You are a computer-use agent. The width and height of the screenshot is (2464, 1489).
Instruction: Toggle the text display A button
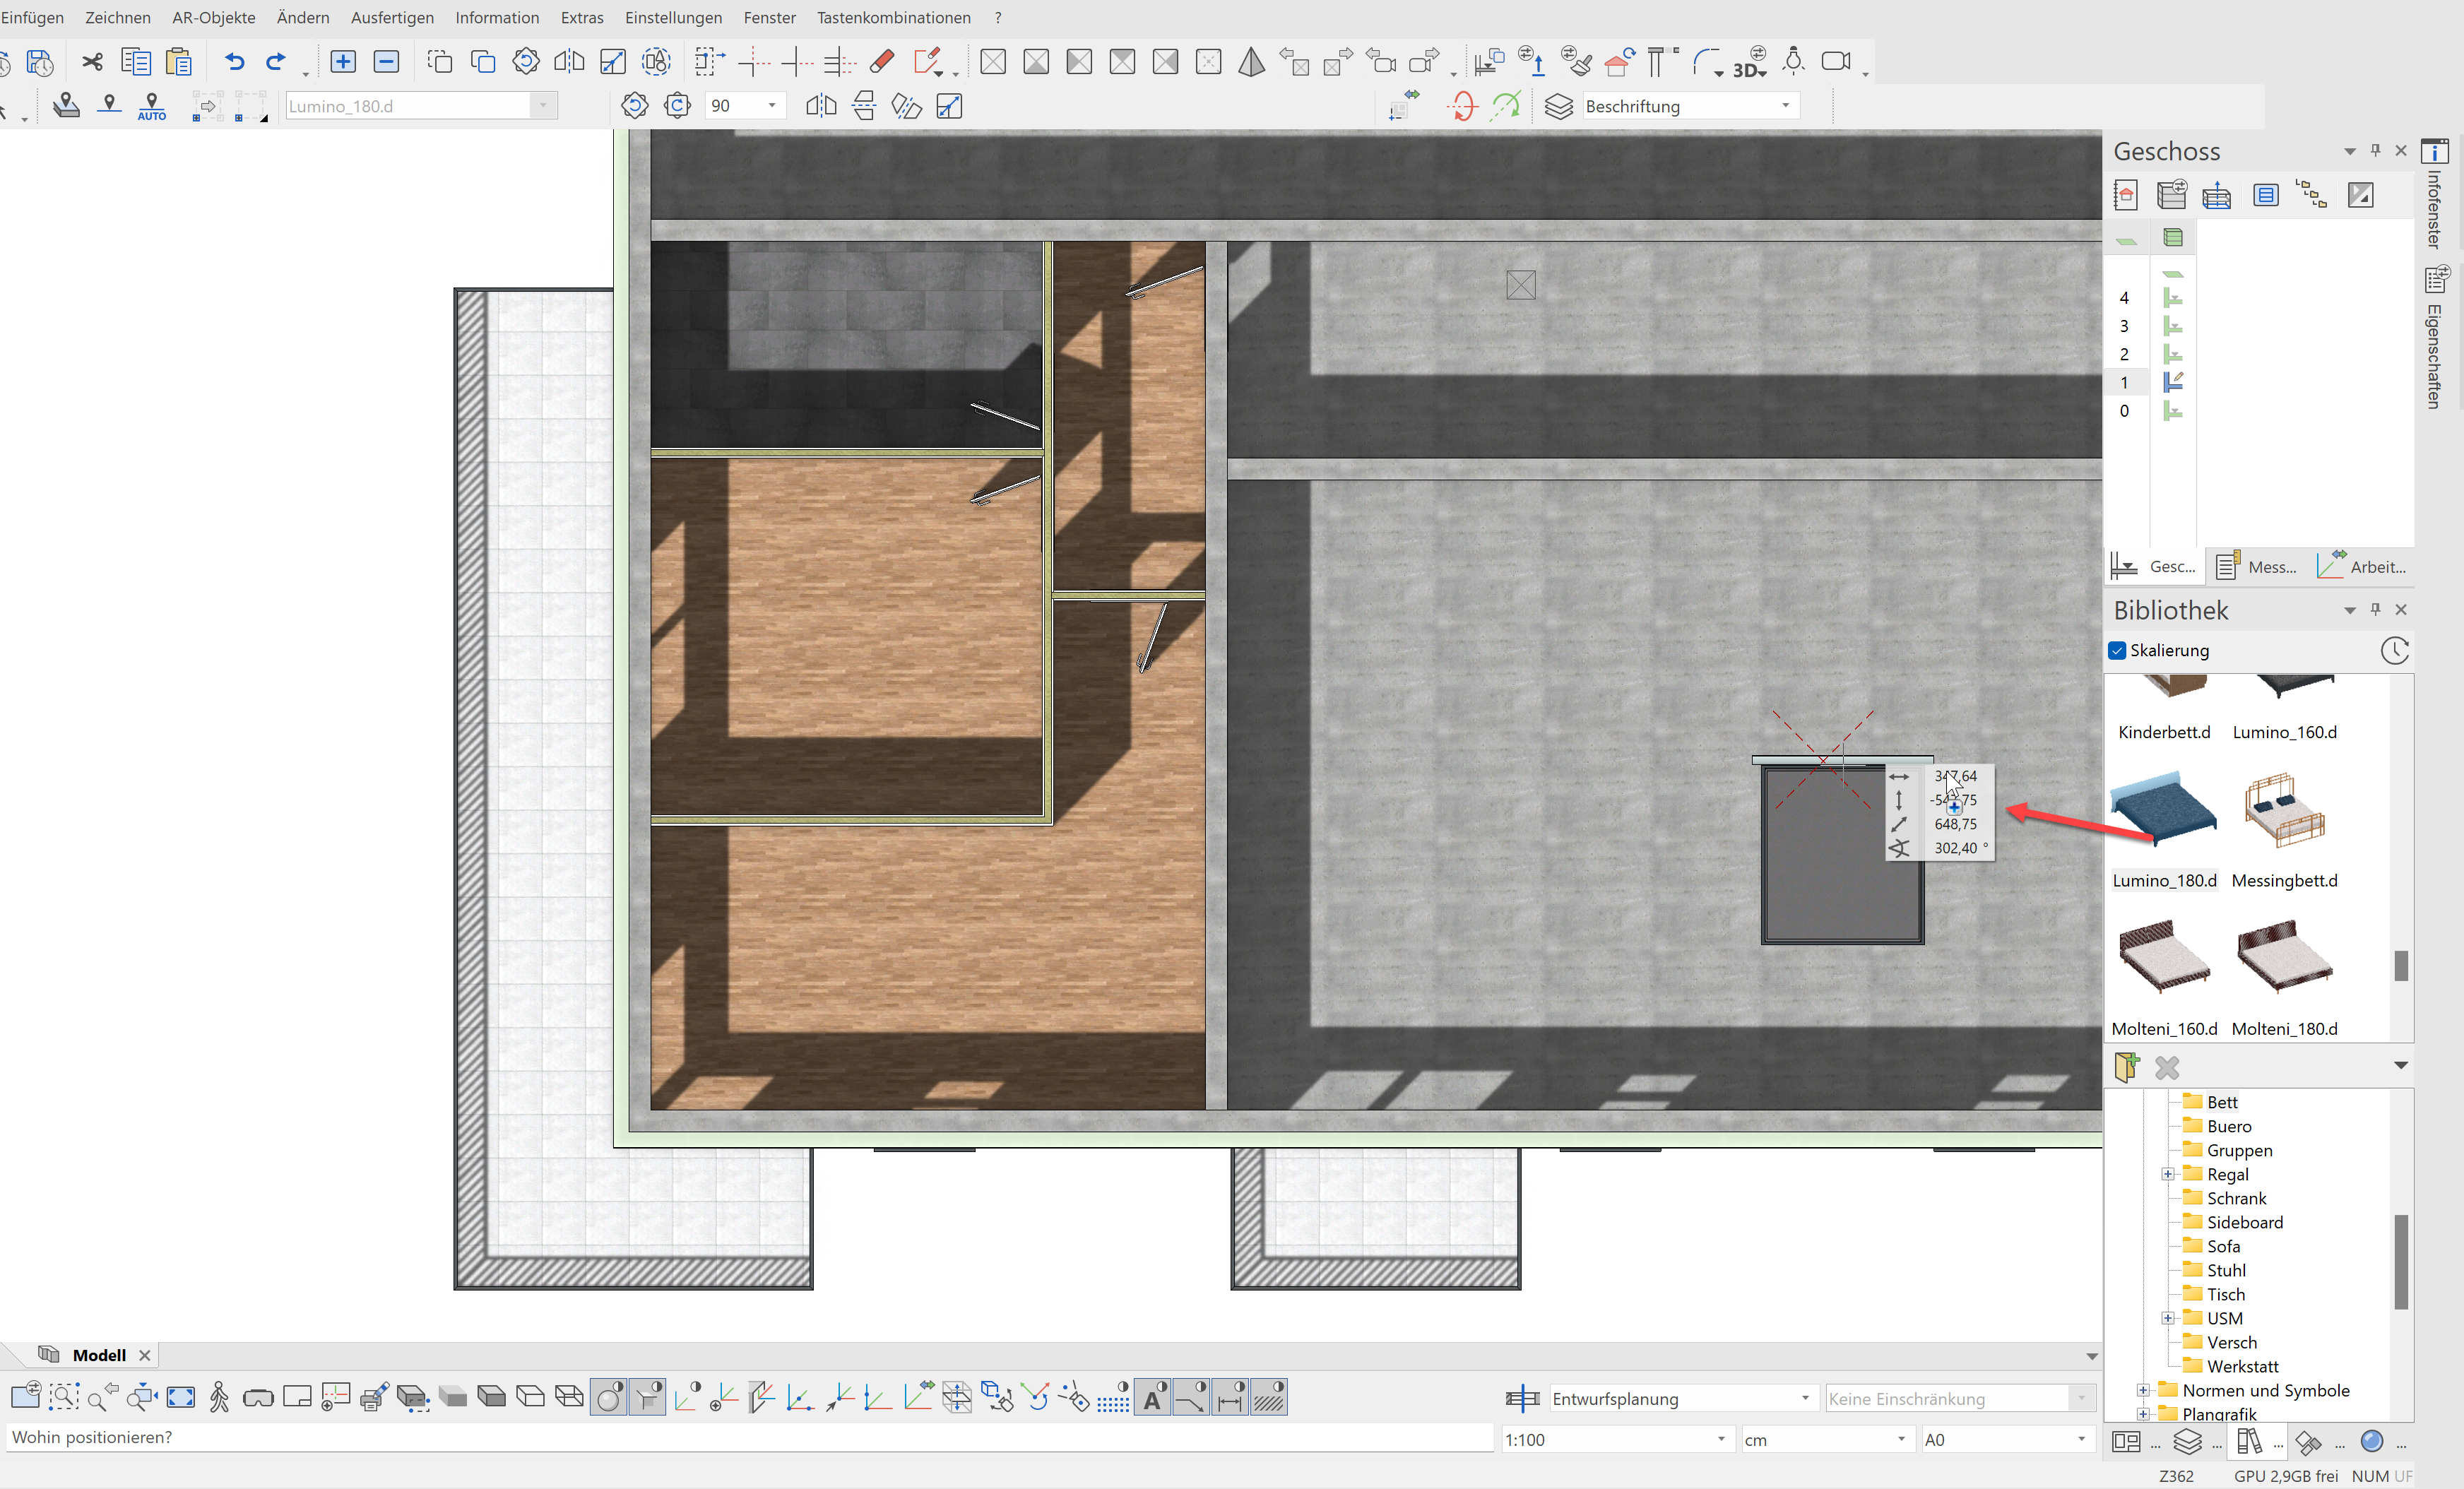[x=1152, y=1397]
